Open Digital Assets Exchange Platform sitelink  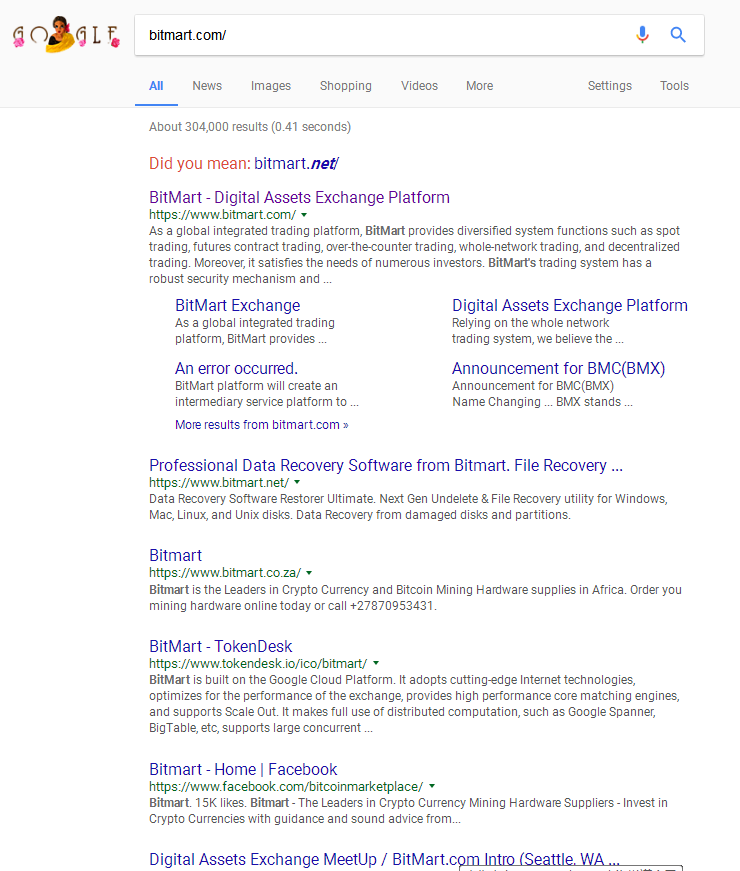569,306
